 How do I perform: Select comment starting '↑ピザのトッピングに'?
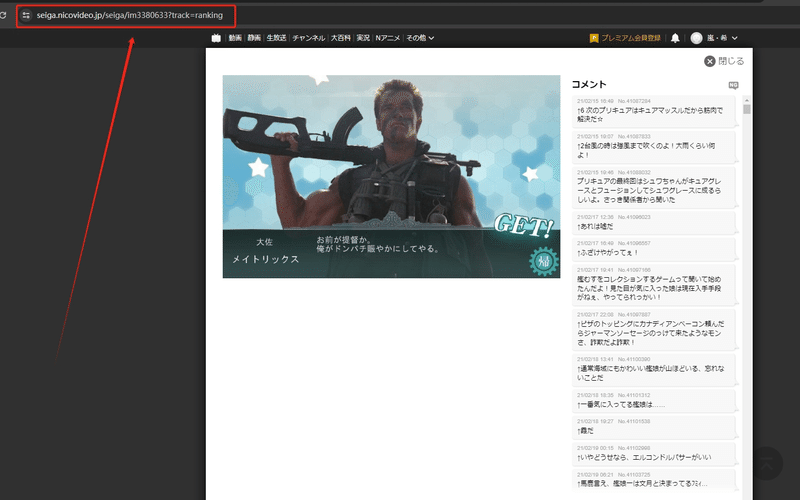(654, 329)
